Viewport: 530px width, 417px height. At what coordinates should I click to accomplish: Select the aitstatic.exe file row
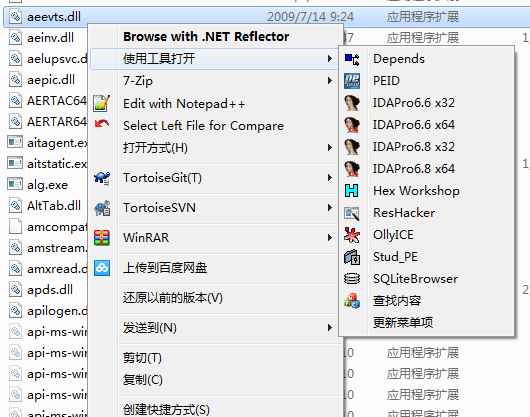(47, 164)
